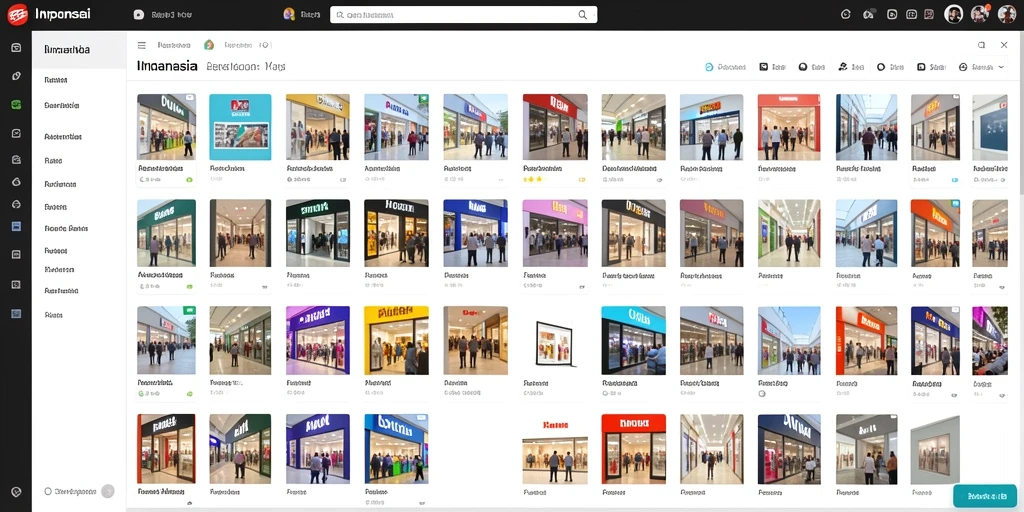Open the breadcrumb tab with the green house icon
Image resolution: width=1024 pixels, height=512 pixels.
click(237, 45)
